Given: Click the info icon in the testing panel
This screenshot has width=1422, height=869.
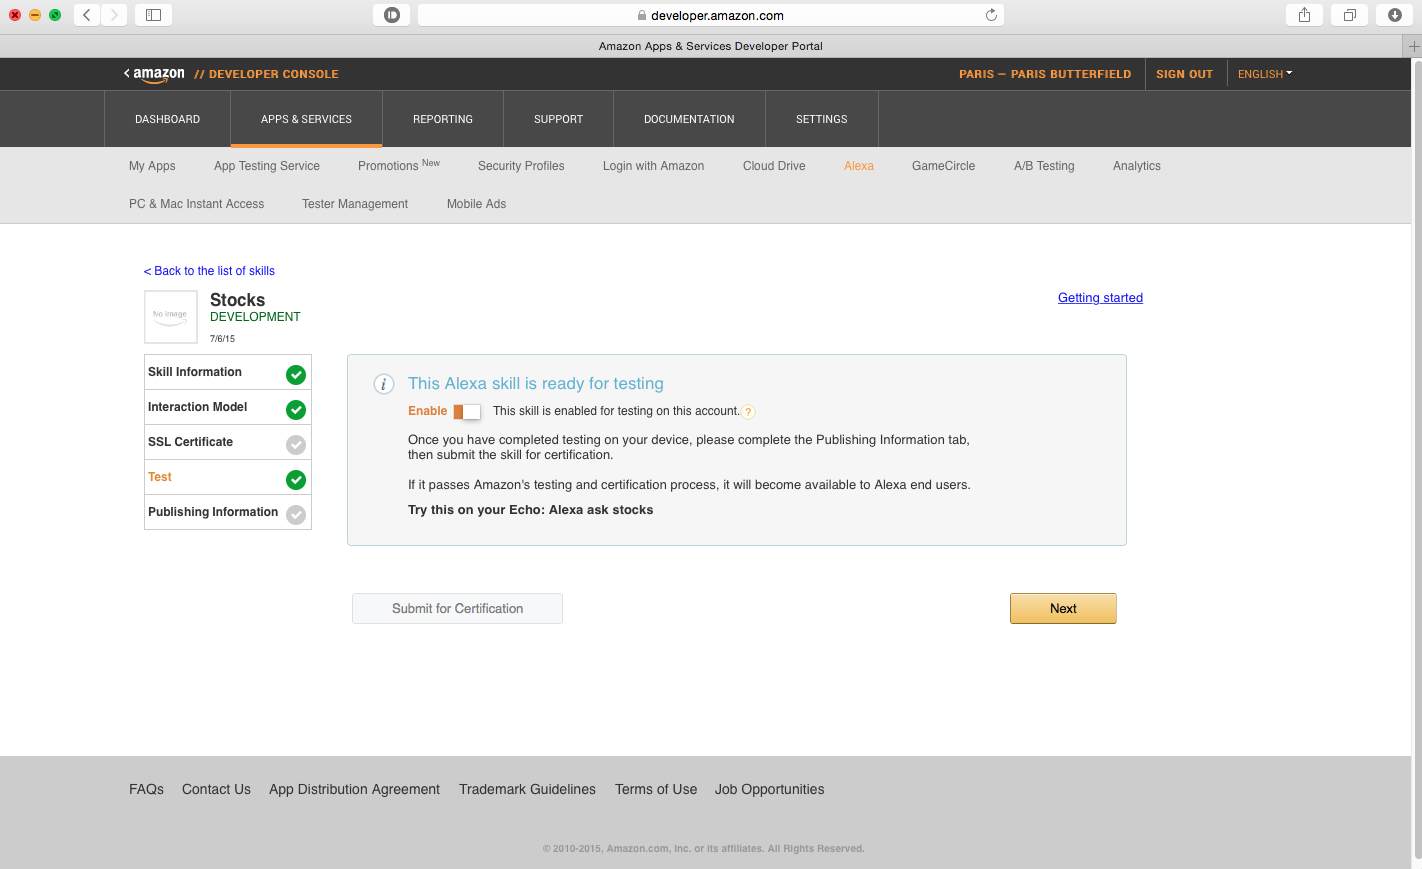Looking at the screenshot, I should 383,384.
